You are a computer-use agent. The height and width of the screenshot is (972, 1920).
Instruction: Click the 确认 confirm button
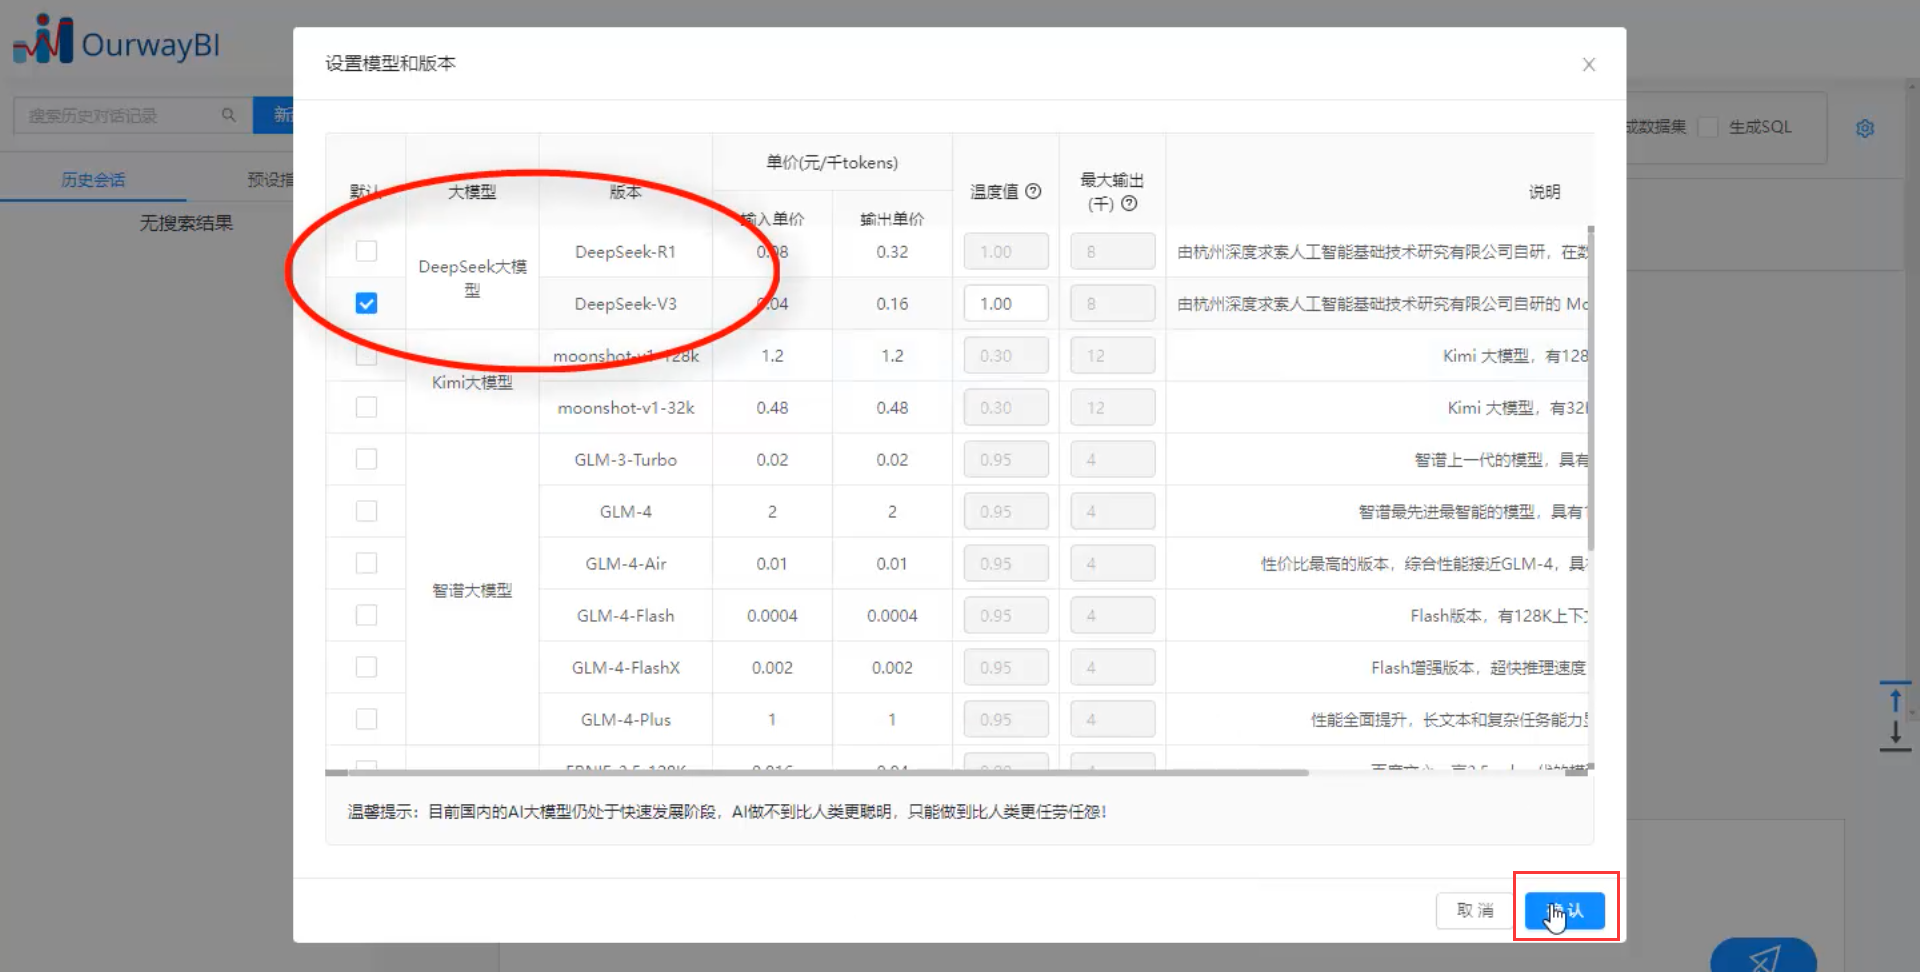(x=1565, y=910)
